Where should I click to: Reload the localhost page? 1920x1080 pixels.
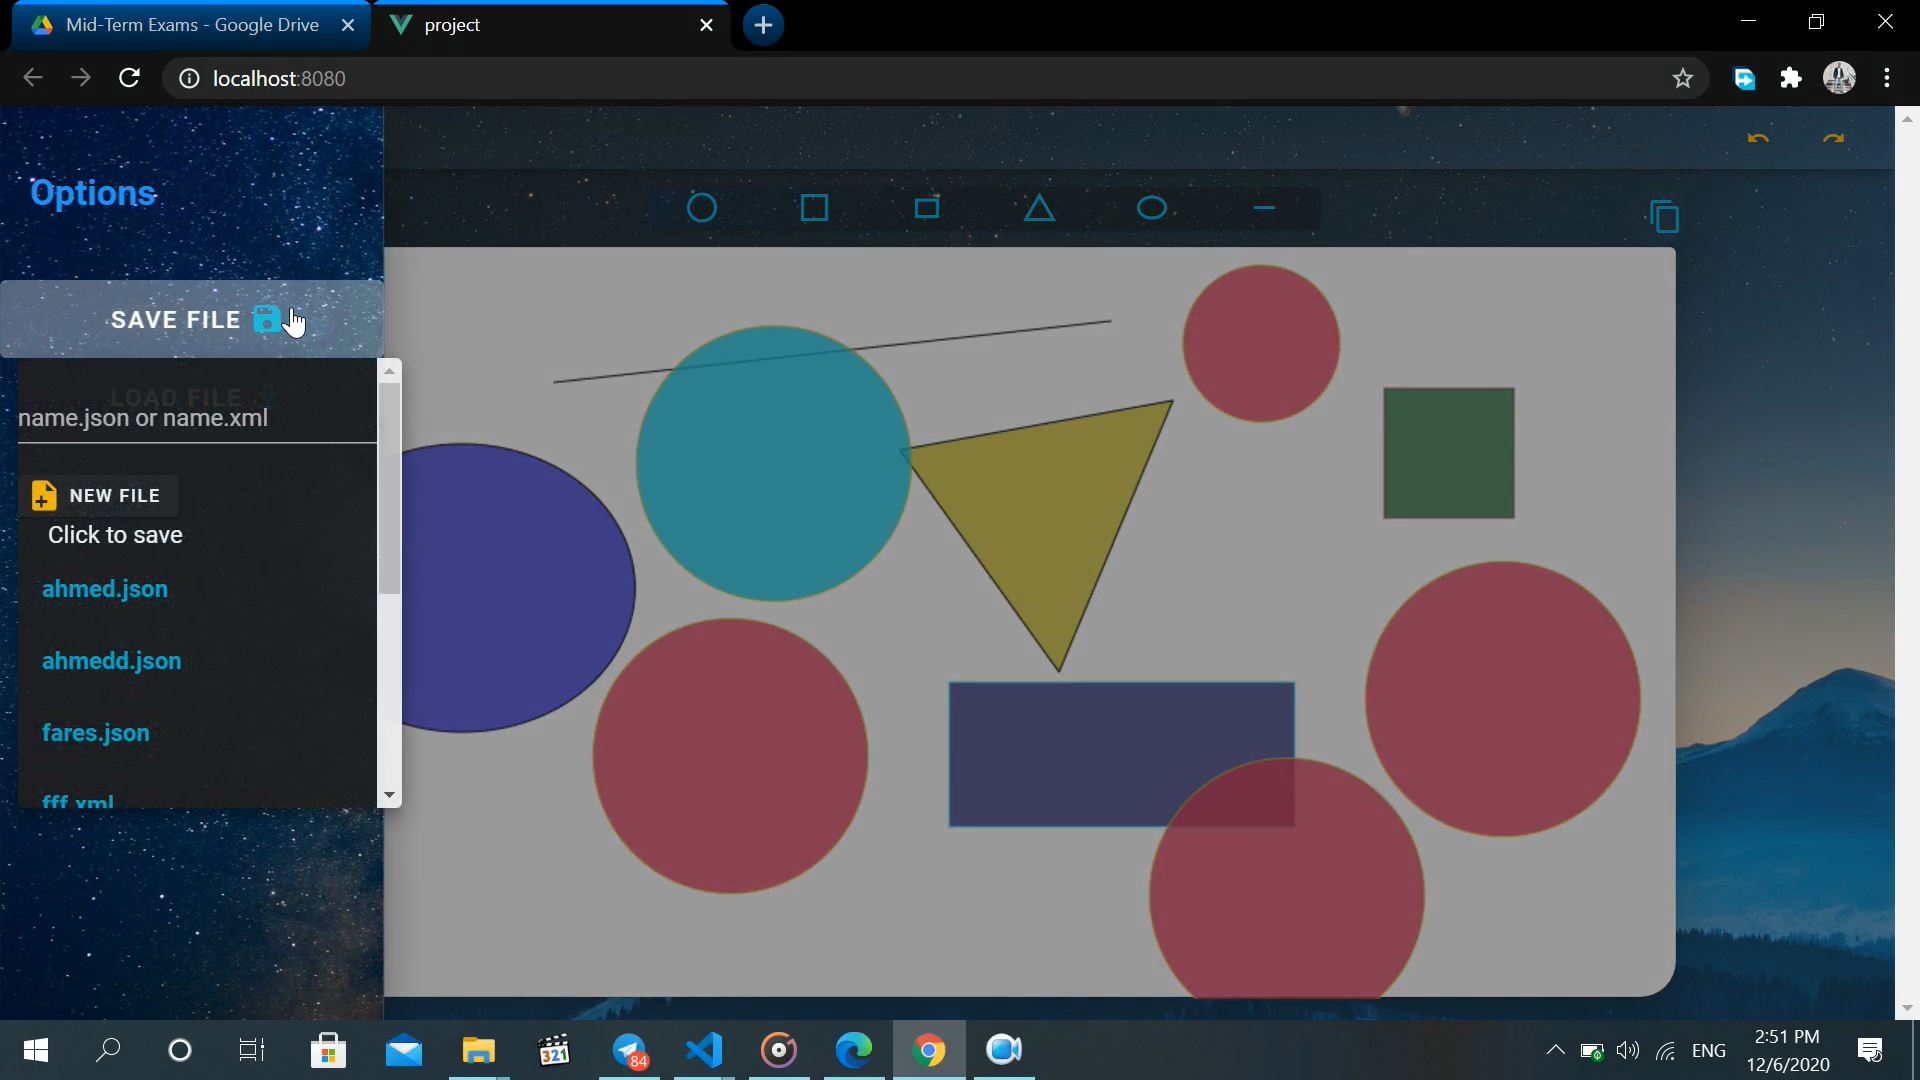click(x=129, y=78)
